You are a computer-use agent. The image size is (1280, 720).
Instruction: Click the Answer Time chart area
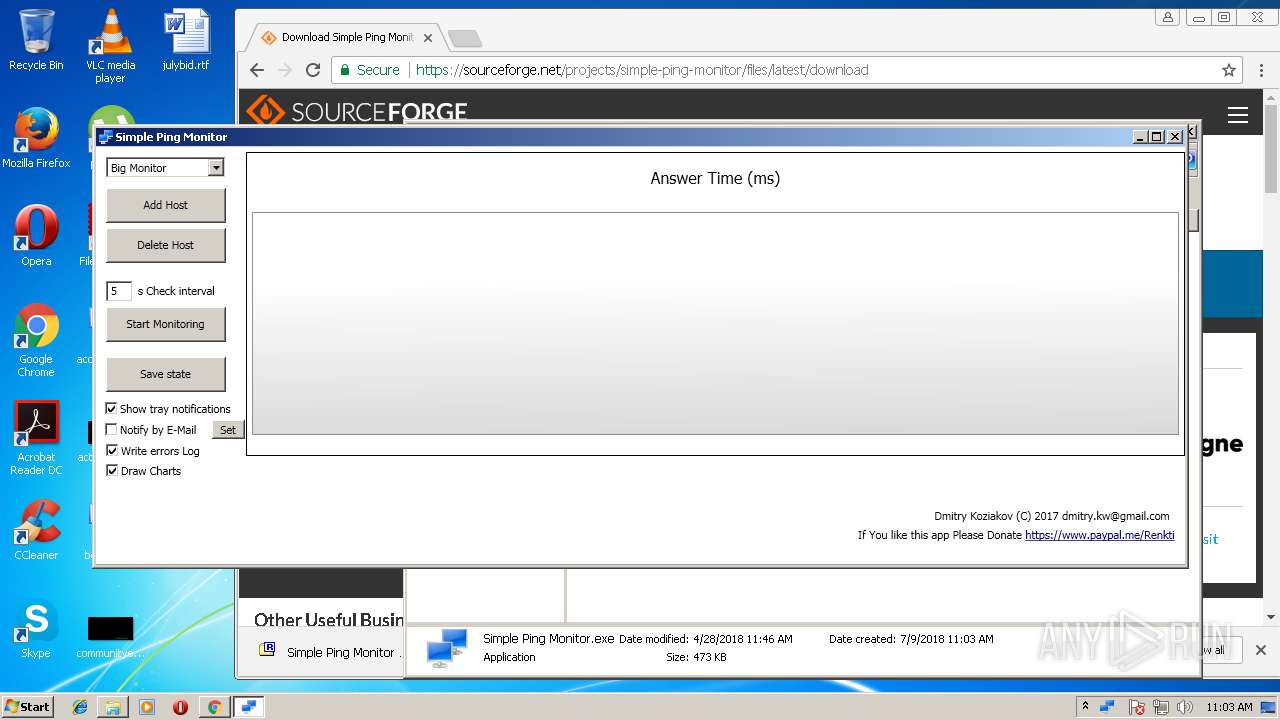point(715,323)
